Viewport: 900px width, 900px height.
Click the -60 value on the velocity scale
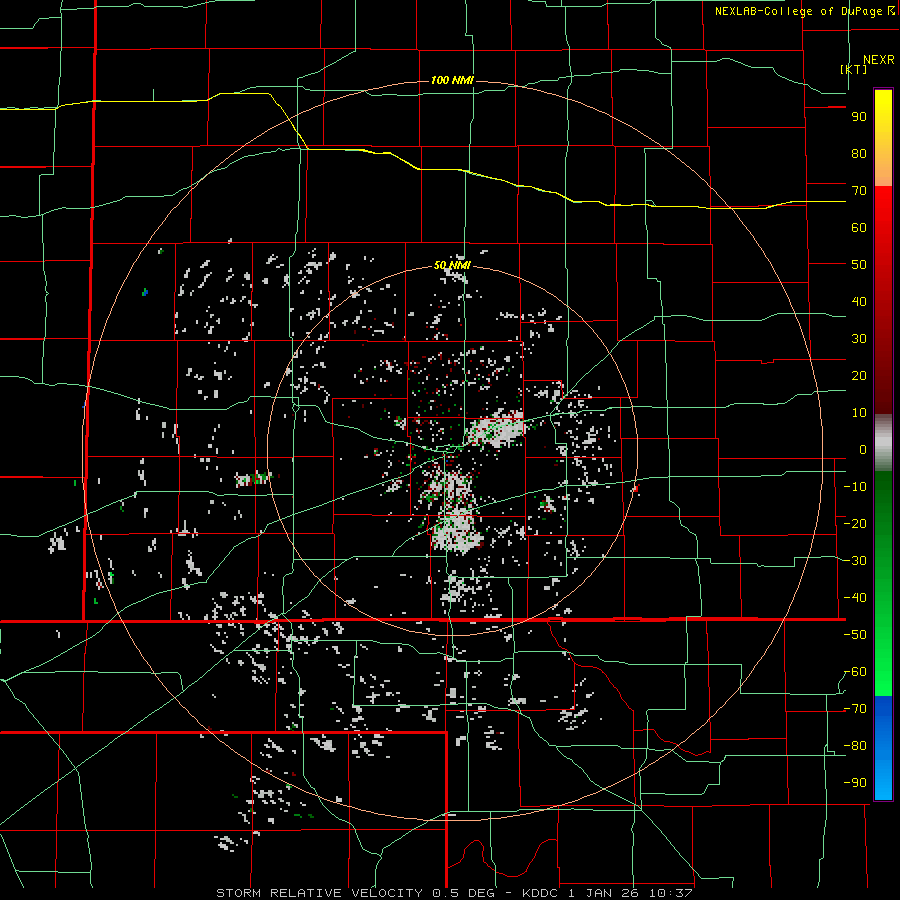point(855,672)
